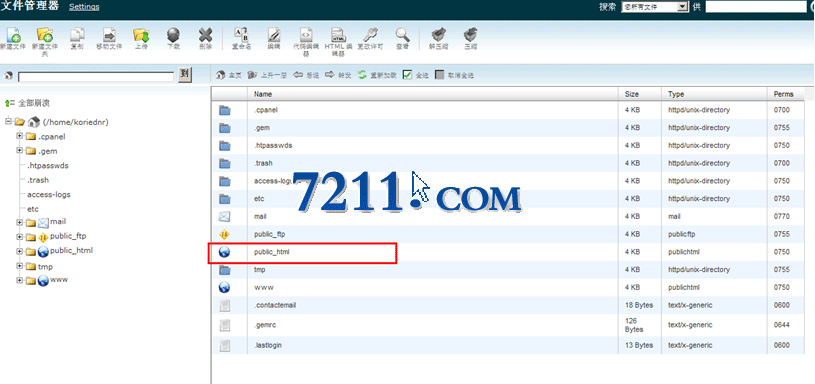Select .htpasswds in the folder tree

pyautogui.click(x=48, y=166)
